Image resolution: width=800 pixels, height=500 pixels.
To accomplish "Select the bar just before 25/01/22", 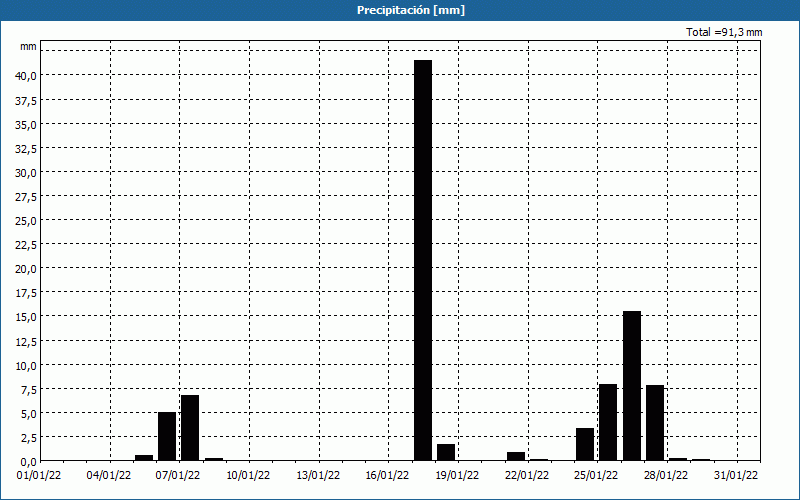I will point(585,444).
